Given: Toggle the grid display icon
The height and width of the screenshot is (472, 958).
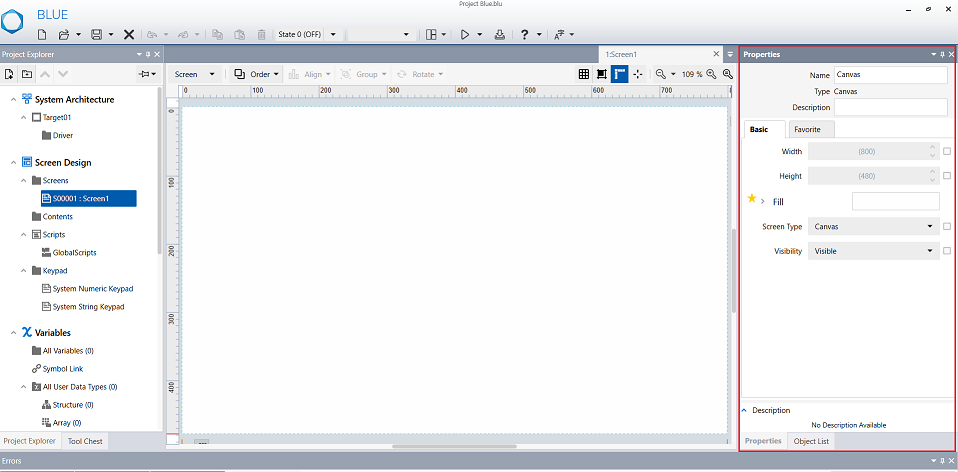Looking at the screenshot, I should 584,74.
